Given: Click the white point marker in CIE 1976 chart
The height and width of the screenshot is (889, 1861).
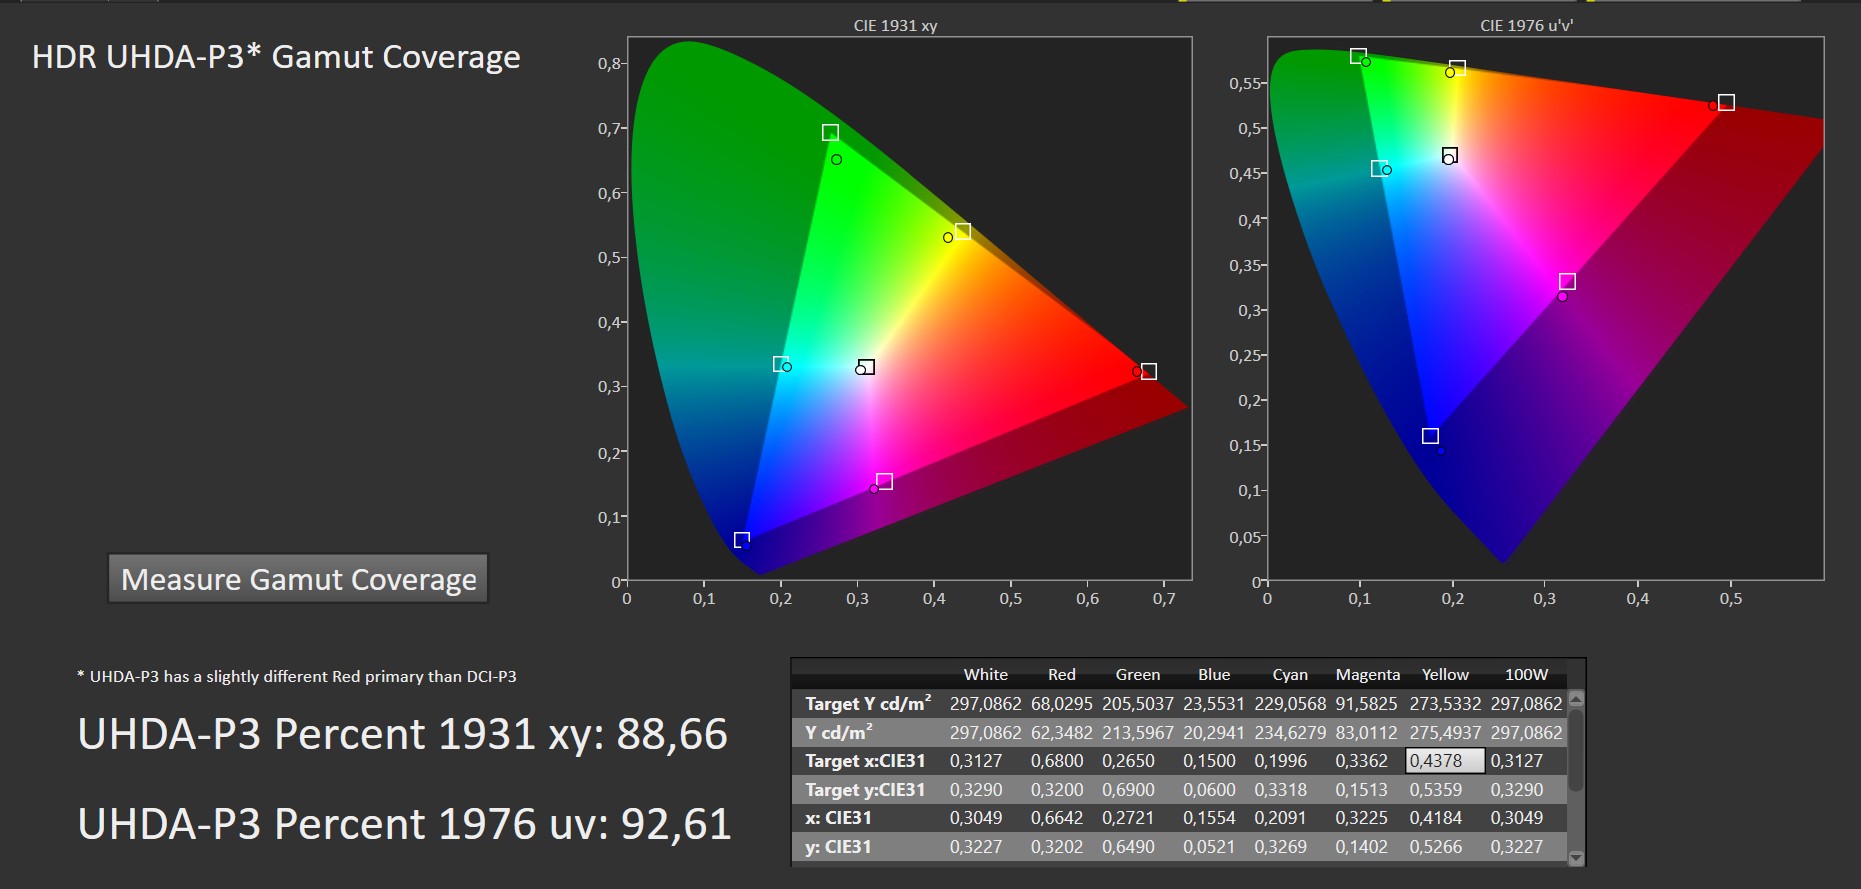Looking at the screenshot, I should coord(1450,156).
